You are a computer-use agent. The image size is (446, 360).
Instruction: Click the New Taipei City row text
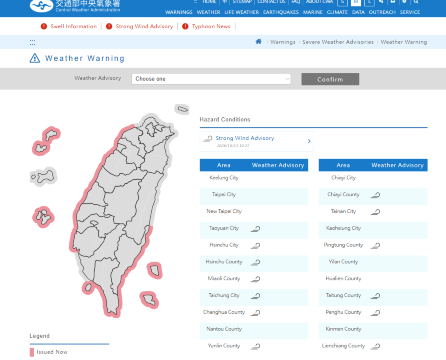[x=224, y=211]
